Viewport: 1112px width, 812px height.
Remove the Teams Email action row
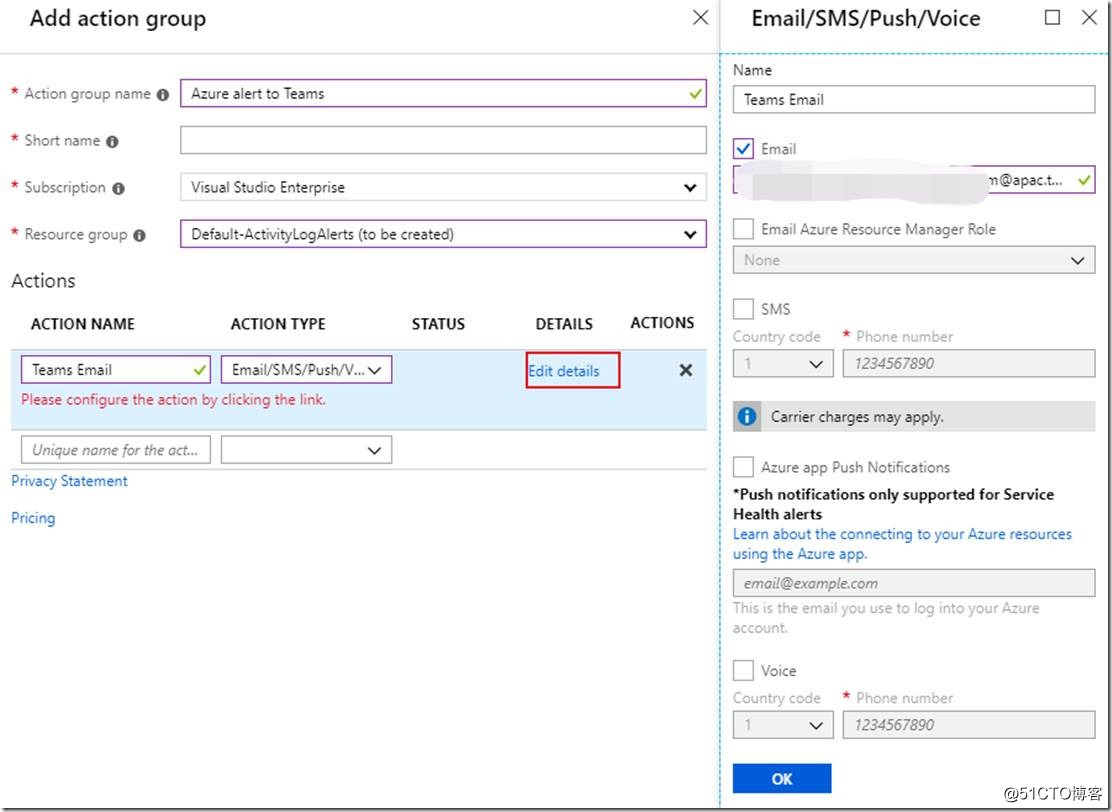click(x=686, y=370)
